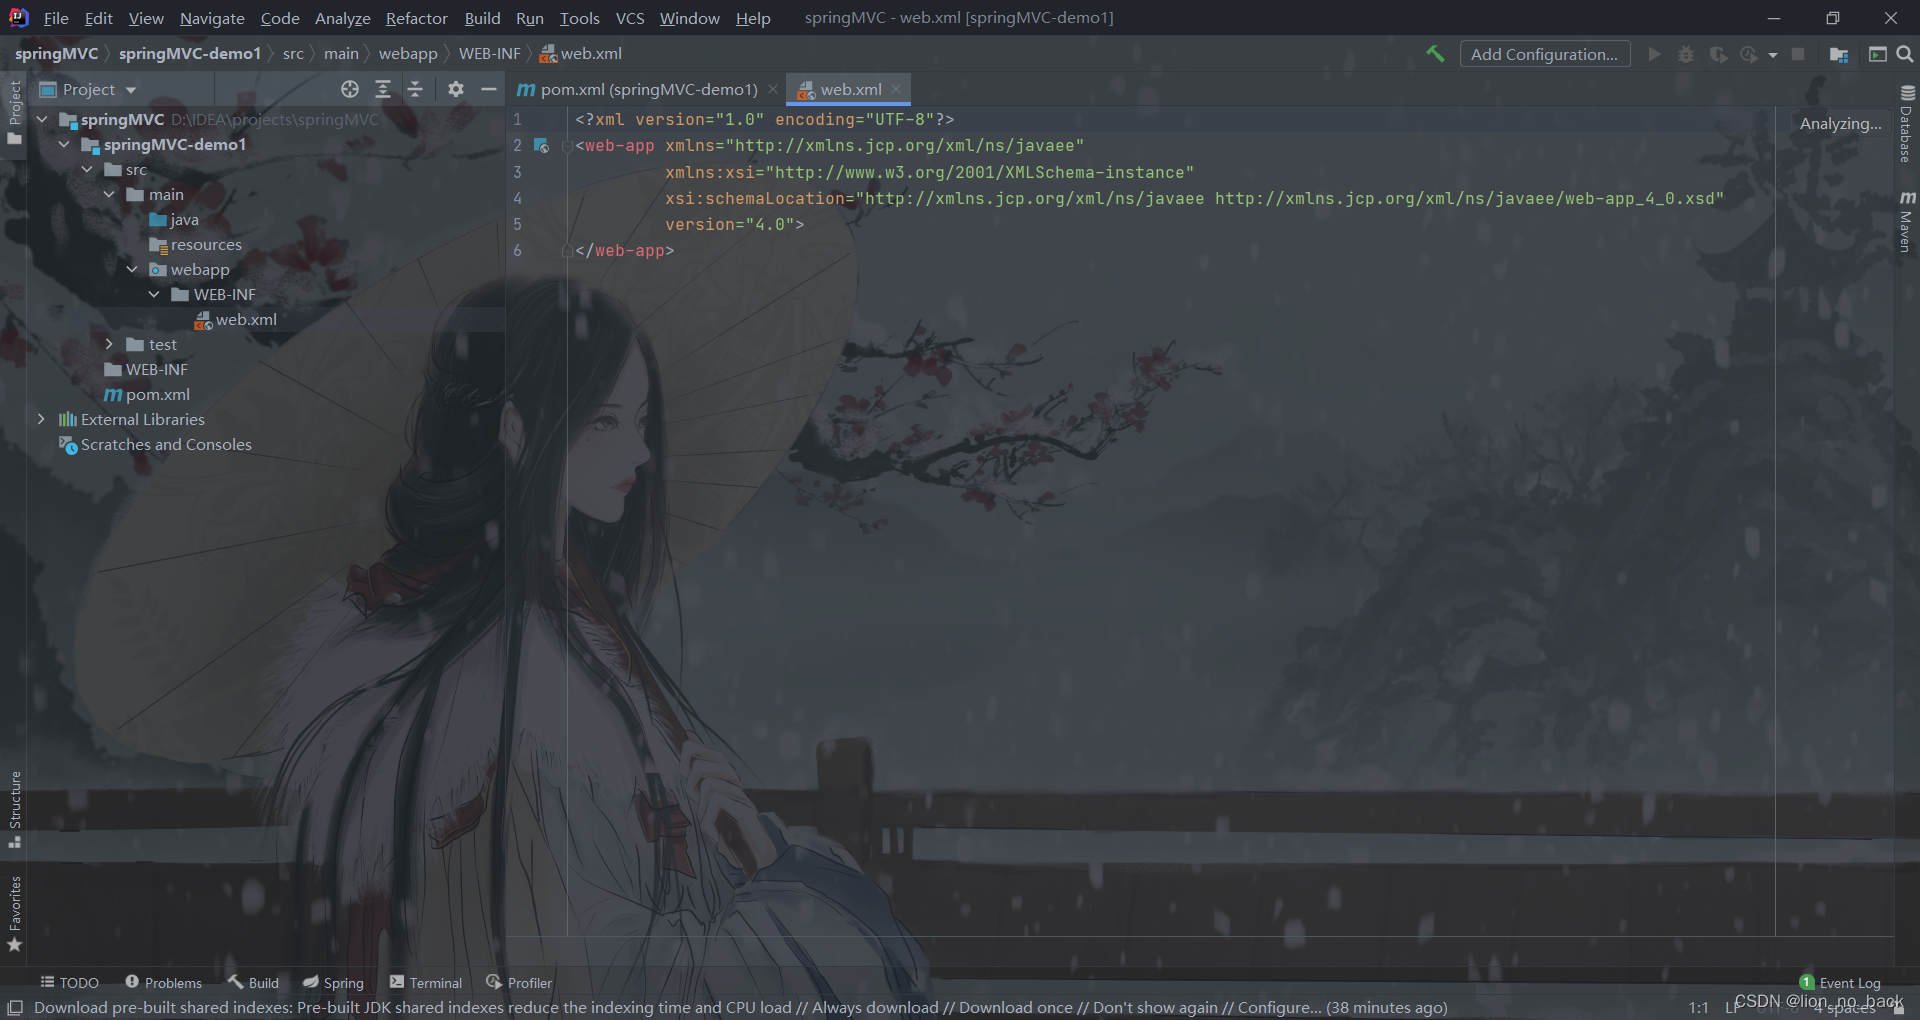Close the pom.xml editor tab

pyautogui.click(x=773, y=89)
